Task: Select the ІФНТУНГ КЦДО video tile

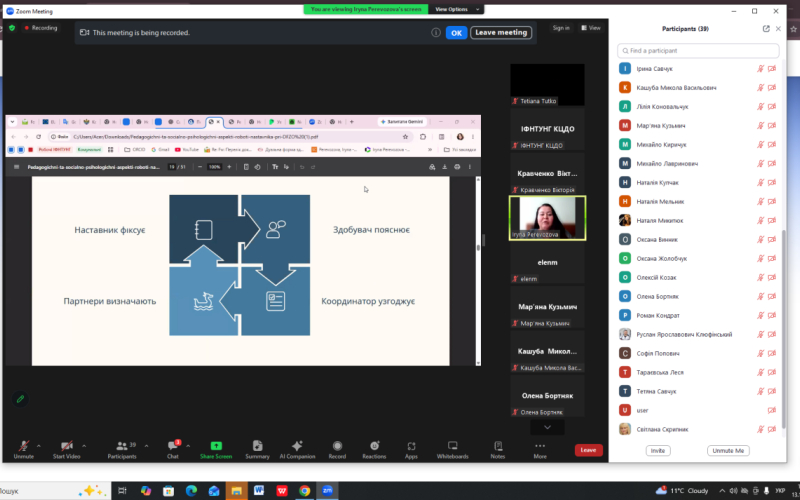Action: tap(547, 129)
